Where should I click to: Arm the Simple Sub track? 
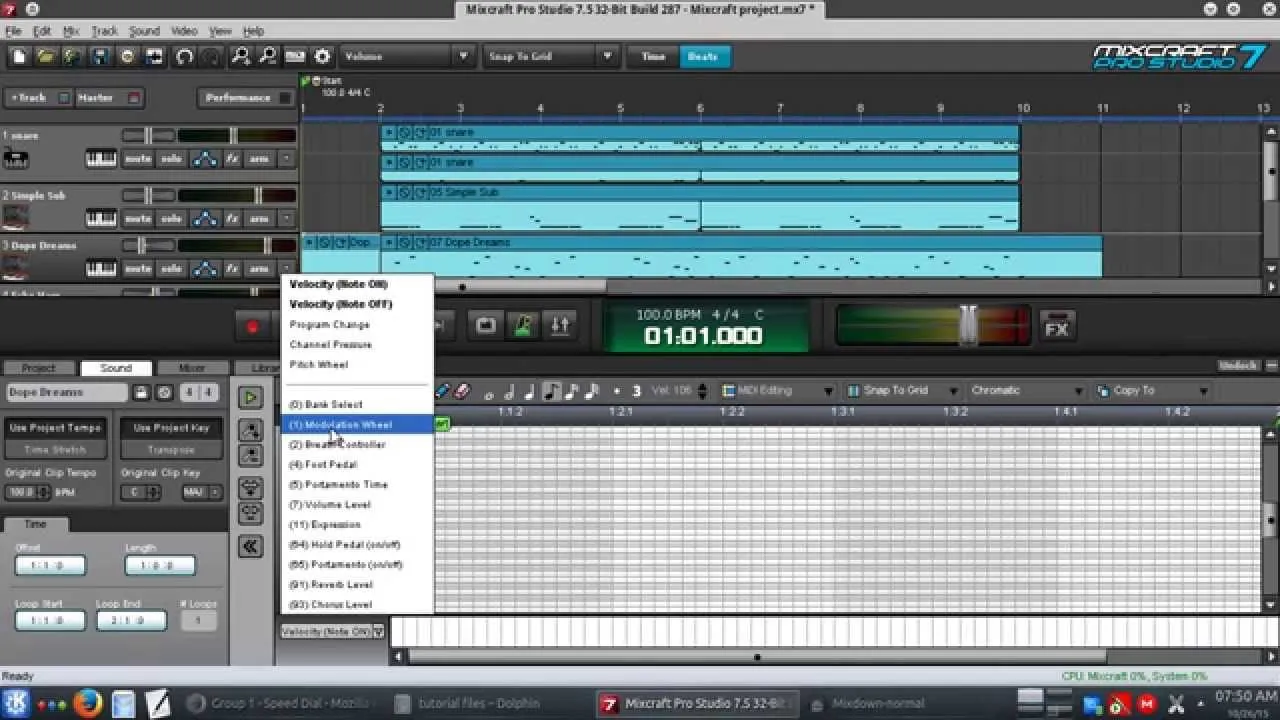(259, 219)
